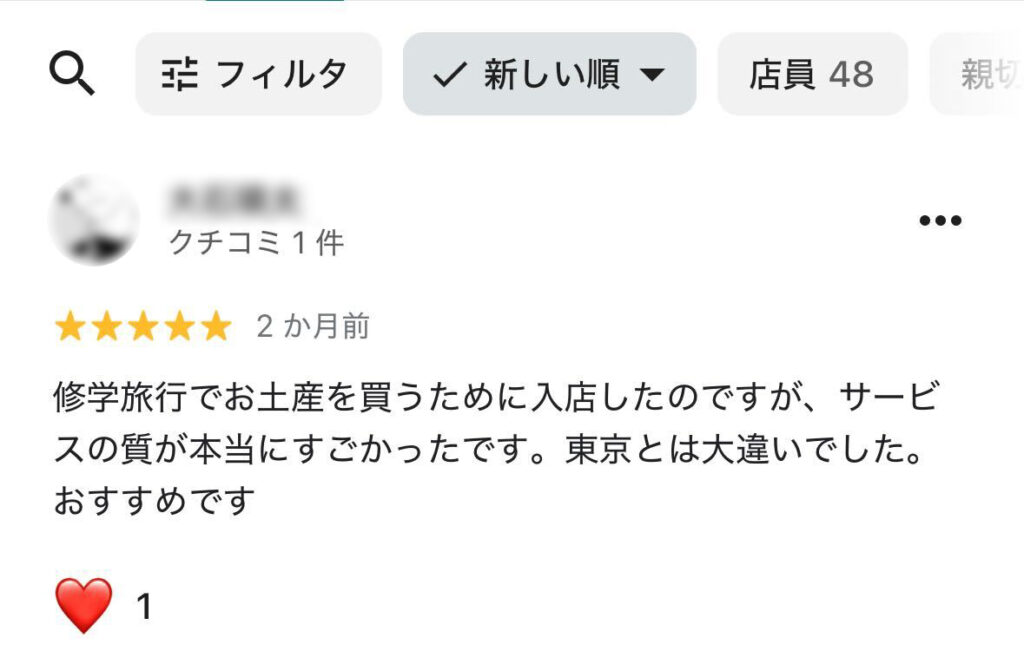Viewport: 1024px width, 671px height.
Task: Open the three-dot review options menu
Action: (x=939, y=221)
